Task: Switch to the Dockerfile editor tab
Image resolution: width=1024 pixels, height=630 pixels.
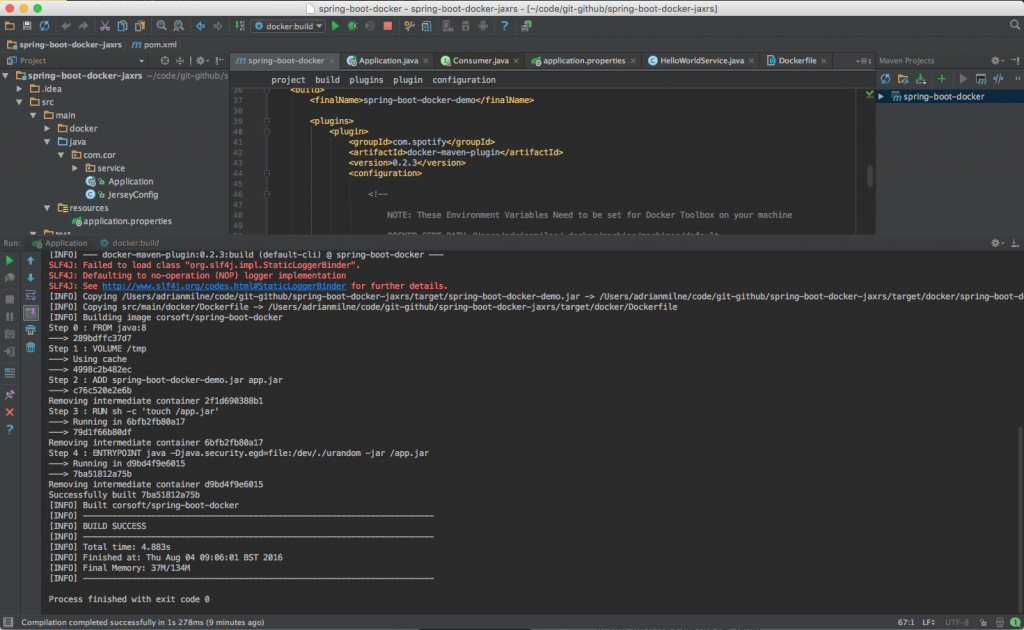Action: [x=795, y=60]
